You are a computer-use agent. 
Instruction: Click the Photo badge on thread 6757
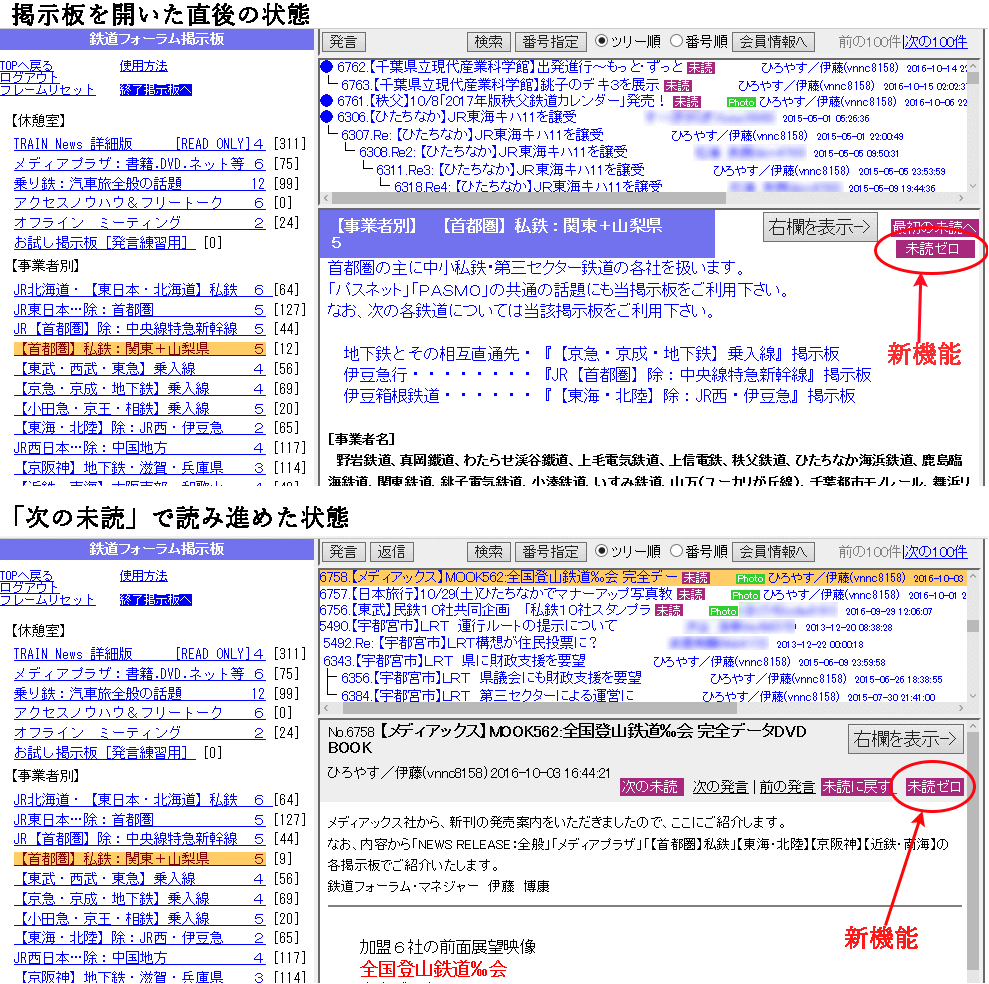coord(745,595)
